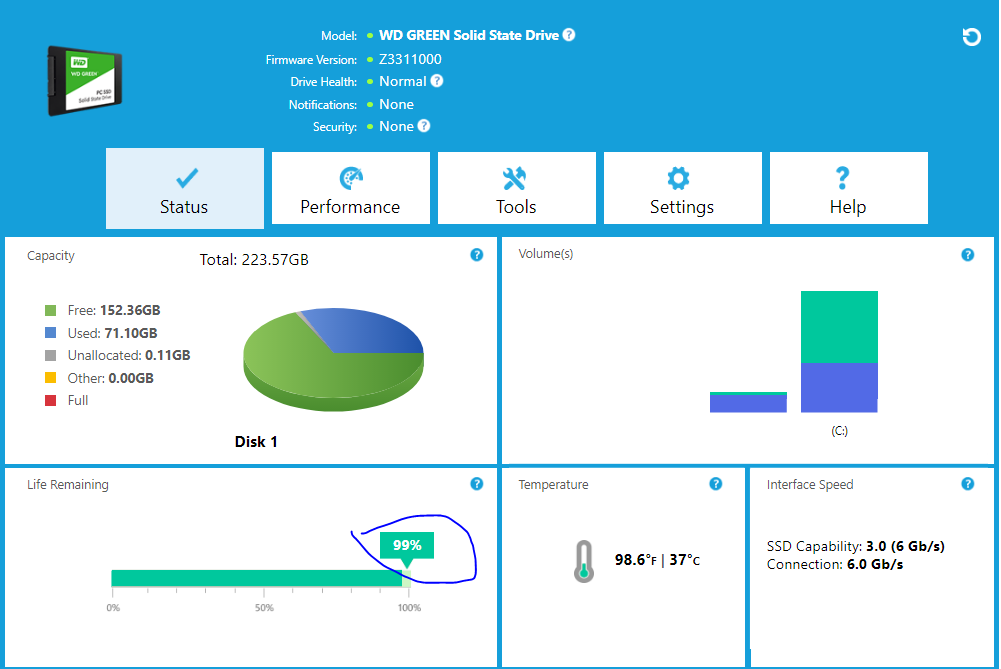1001x669 pixels.
Task: Click the green Free legend swatch
Action: pos(50,310)
